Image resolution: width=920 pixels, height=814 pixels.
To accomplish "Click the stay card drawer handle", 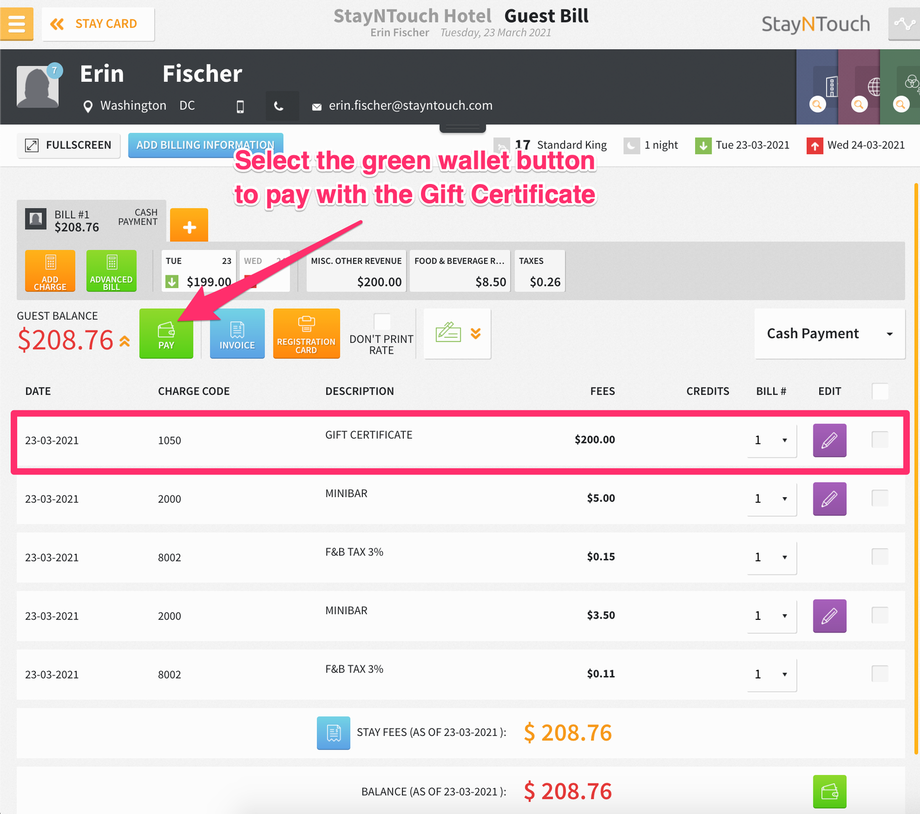I will tap(462, 128).
